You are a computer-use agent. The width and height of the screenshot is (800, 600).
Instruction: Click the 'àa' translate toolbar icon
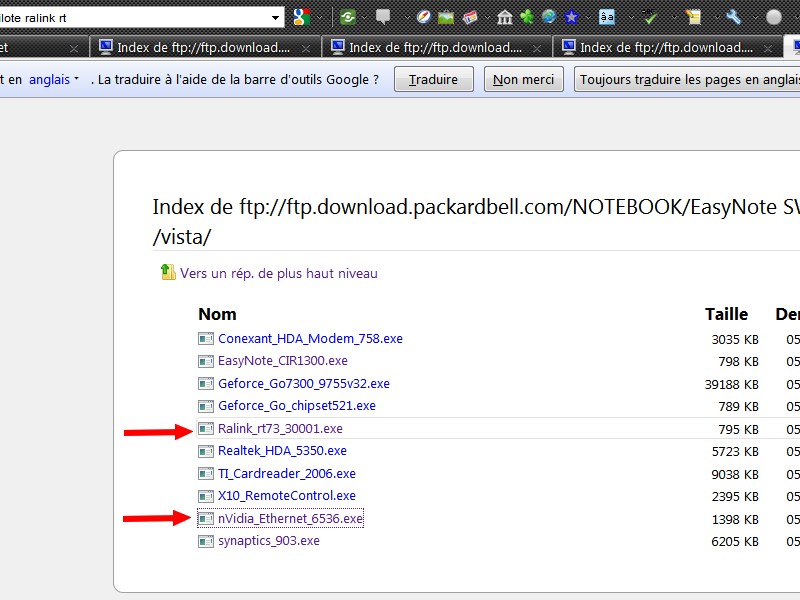tap(607, 17)
